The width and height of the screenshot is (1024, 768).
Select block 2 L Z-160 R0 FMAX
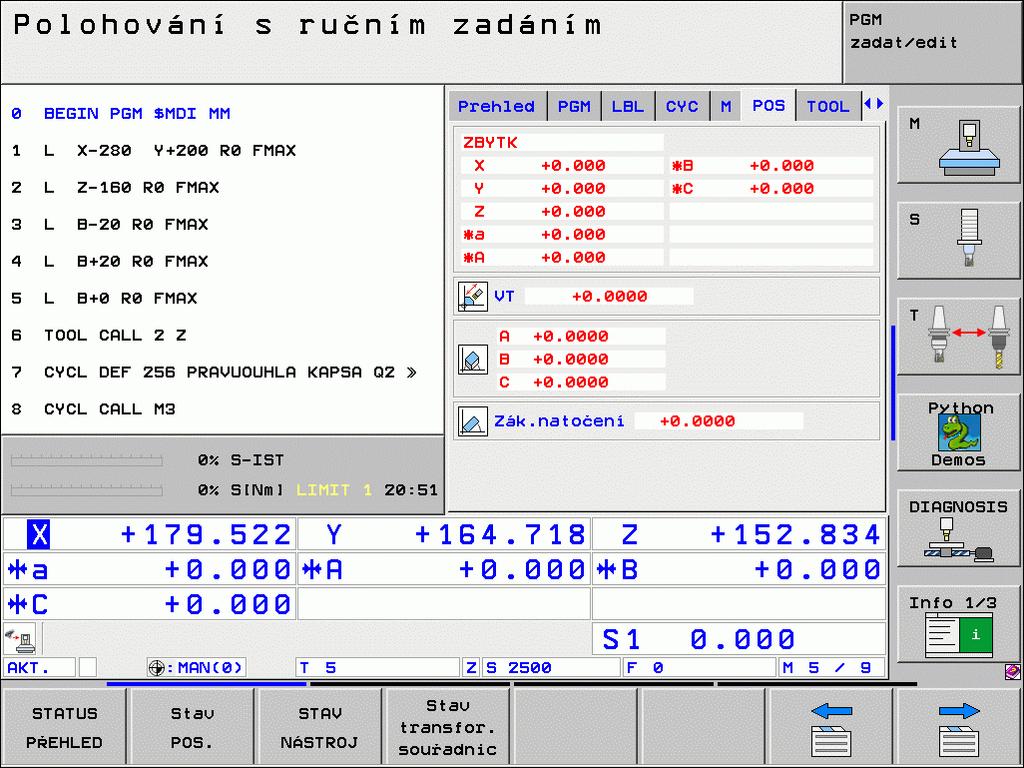point(222,187)
